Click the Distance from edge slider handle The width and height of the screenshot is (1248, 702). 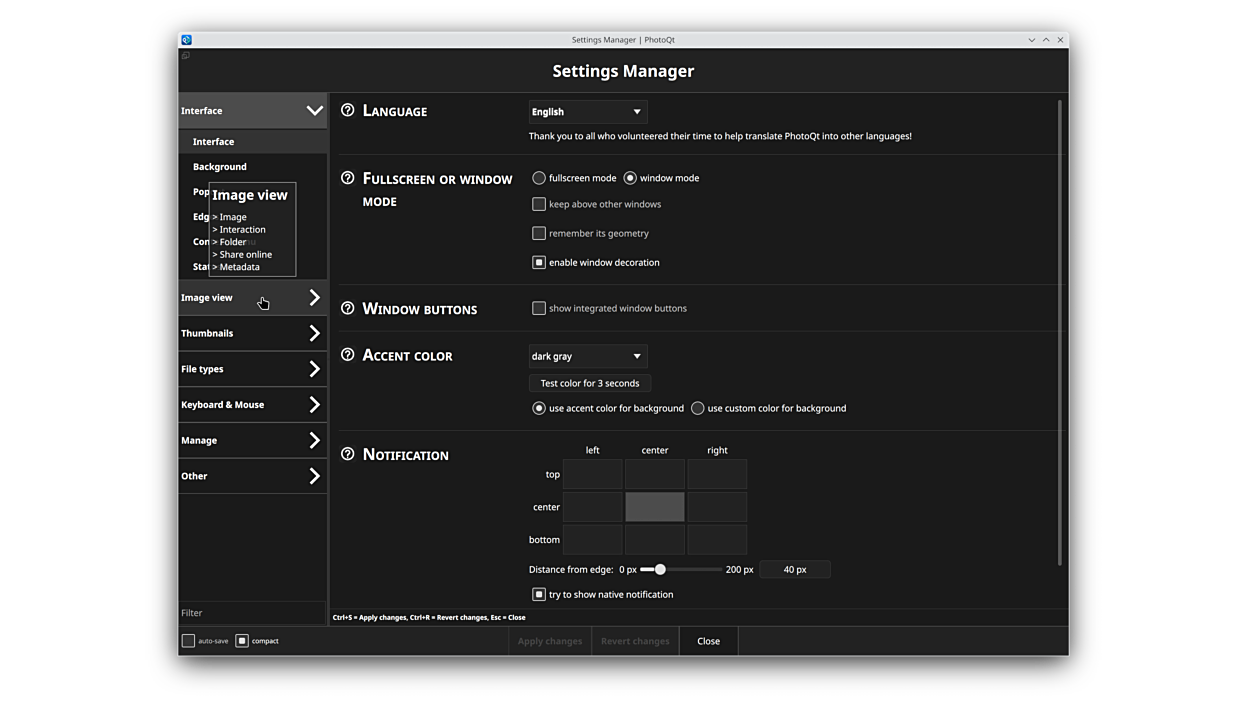[x=660, y=569]
